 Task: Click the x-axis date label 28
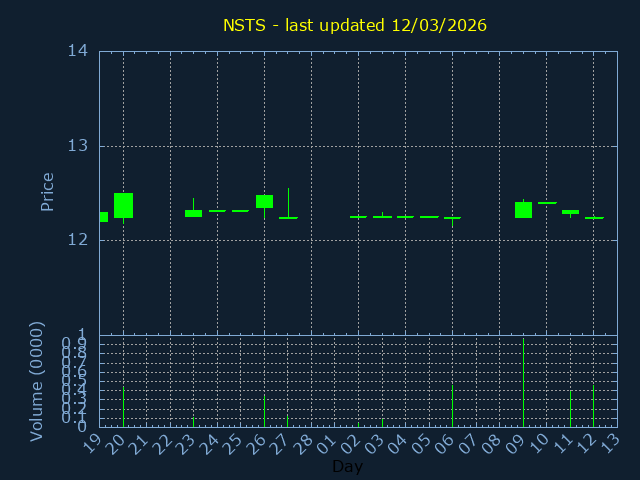305,441
